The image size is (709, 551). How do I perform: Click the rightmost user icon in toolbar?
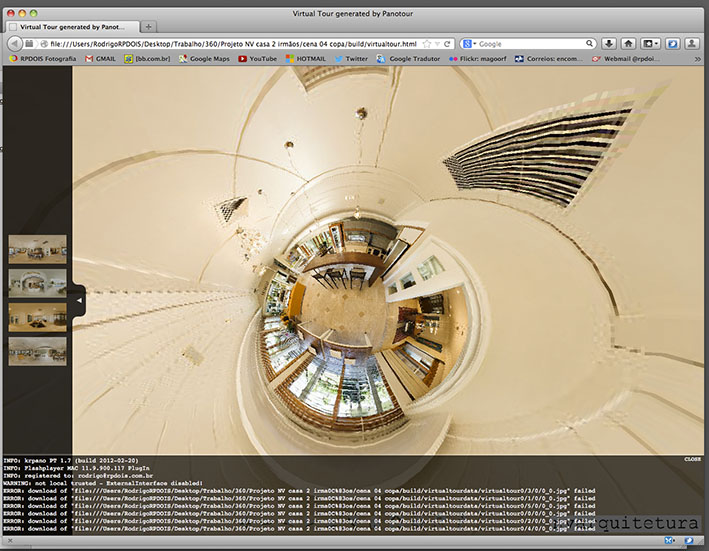point(692,44)
